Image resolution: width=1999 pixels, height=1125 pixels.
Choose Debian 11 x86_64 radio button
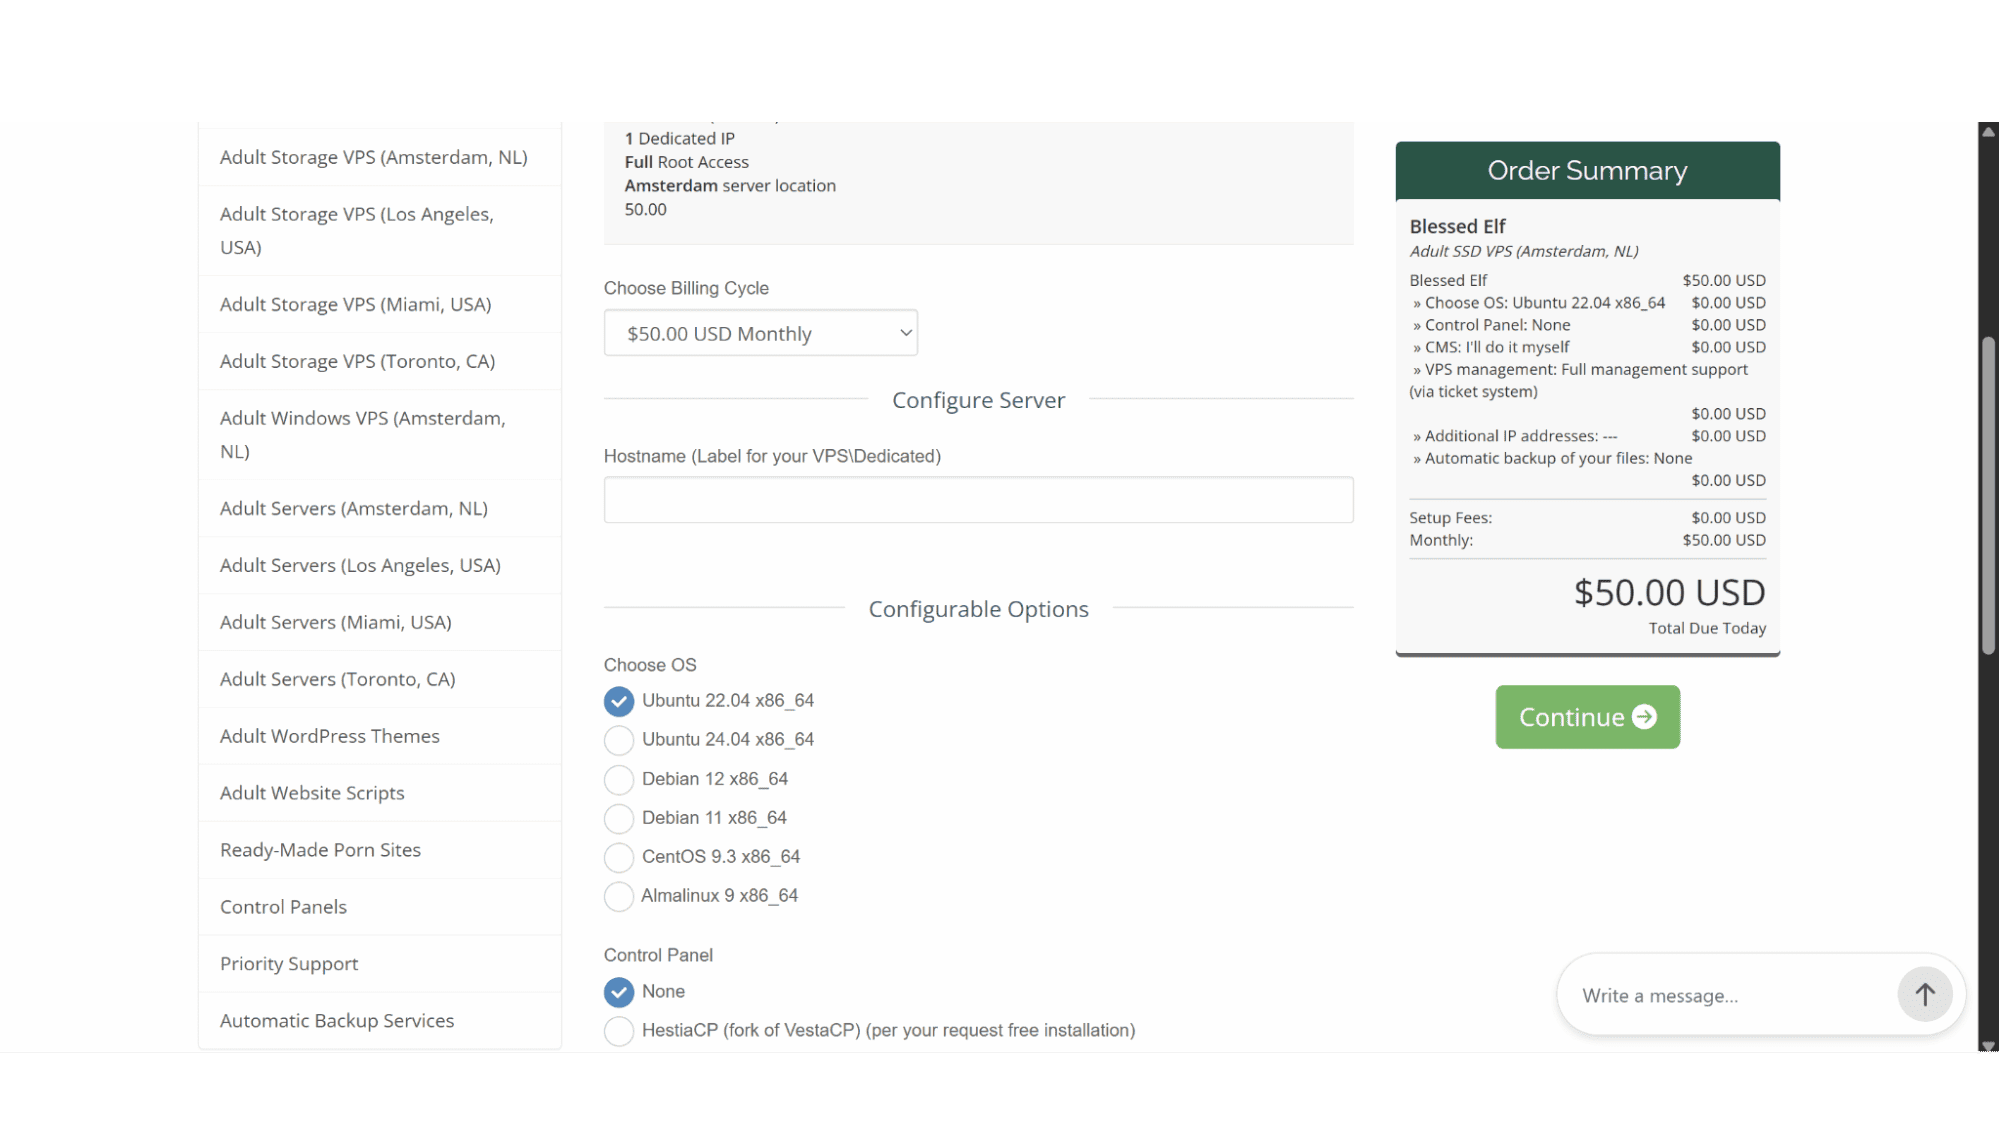[619, 818]
